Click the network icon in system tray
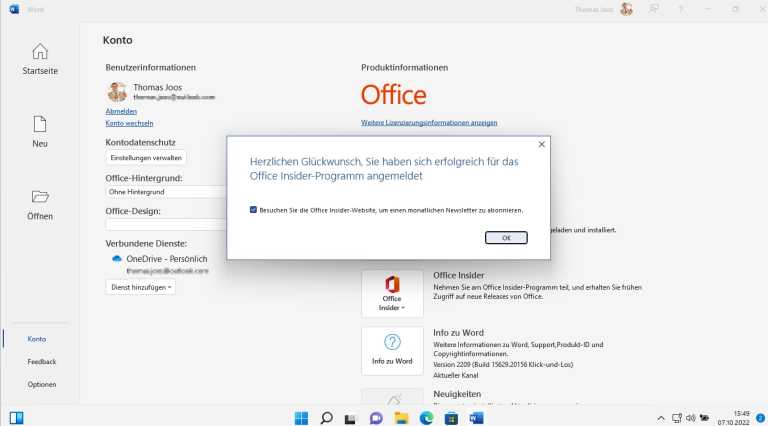 [677, 418]
